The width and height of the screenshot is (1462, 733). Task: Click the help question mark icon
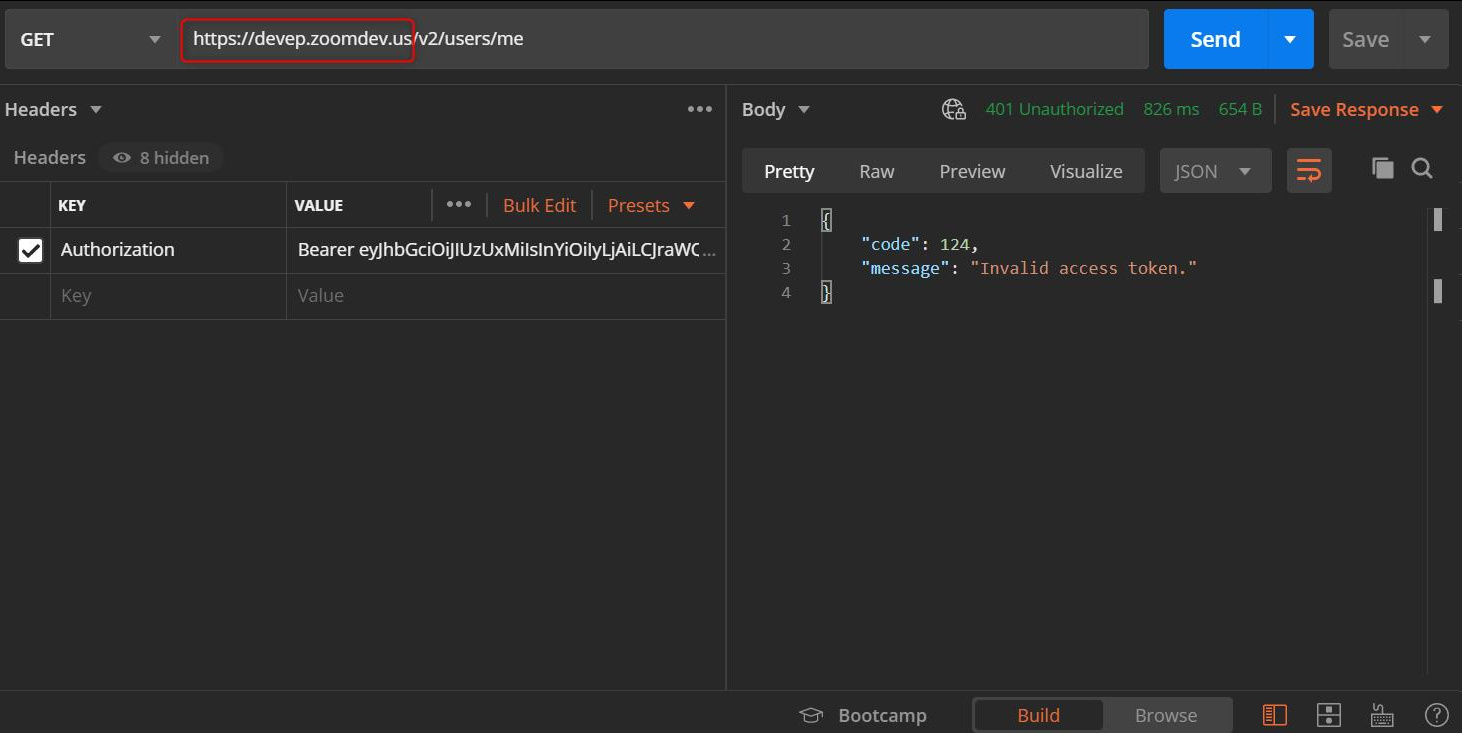(1435, 715)
